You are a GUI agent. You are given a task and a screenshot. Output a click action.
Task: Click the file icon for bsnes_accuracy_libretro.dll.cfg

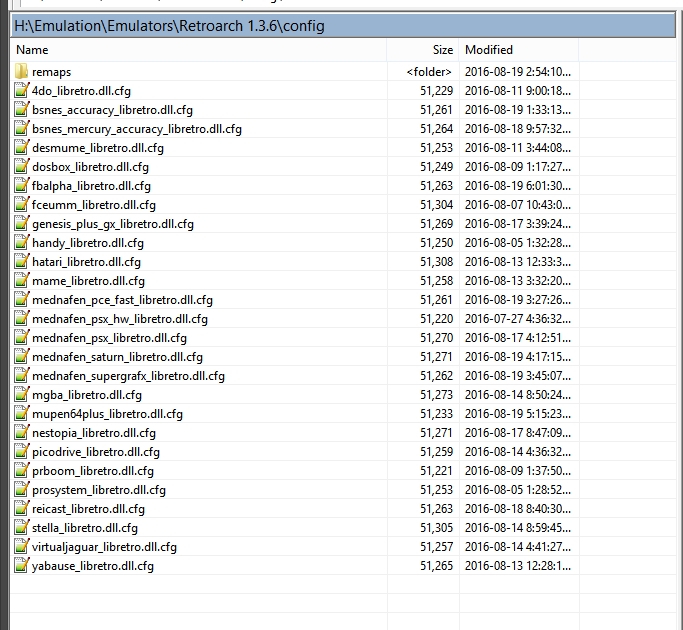21,109
